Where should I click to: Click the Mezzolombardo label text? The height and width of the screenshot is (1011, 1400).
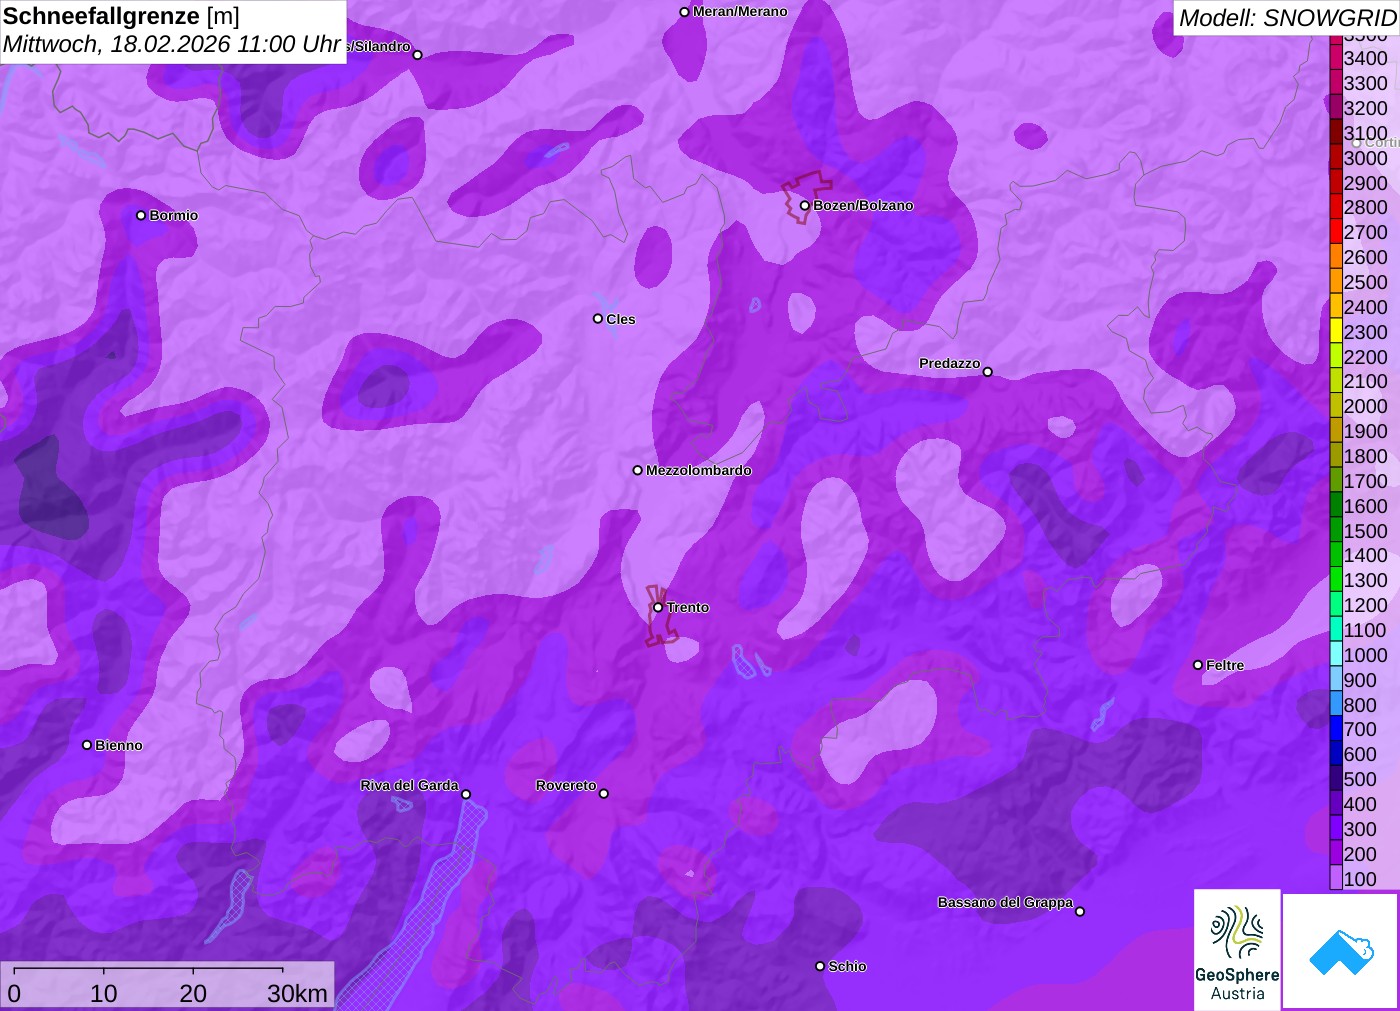(x=699, y=470)
